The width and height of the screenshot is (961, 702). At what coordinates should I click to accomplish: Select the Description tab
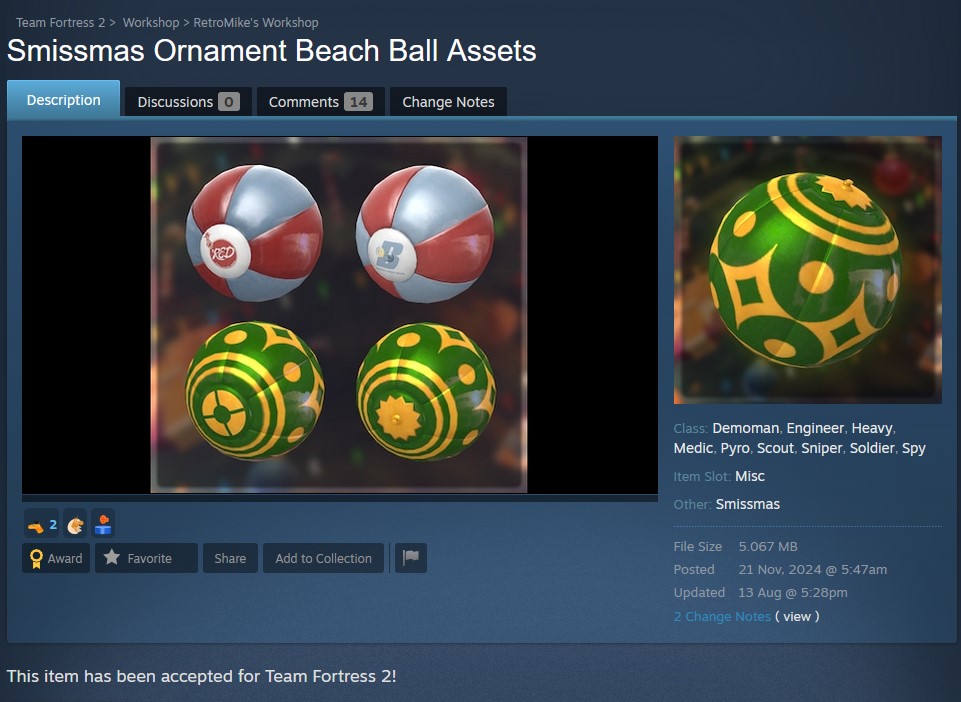(64, 99)
